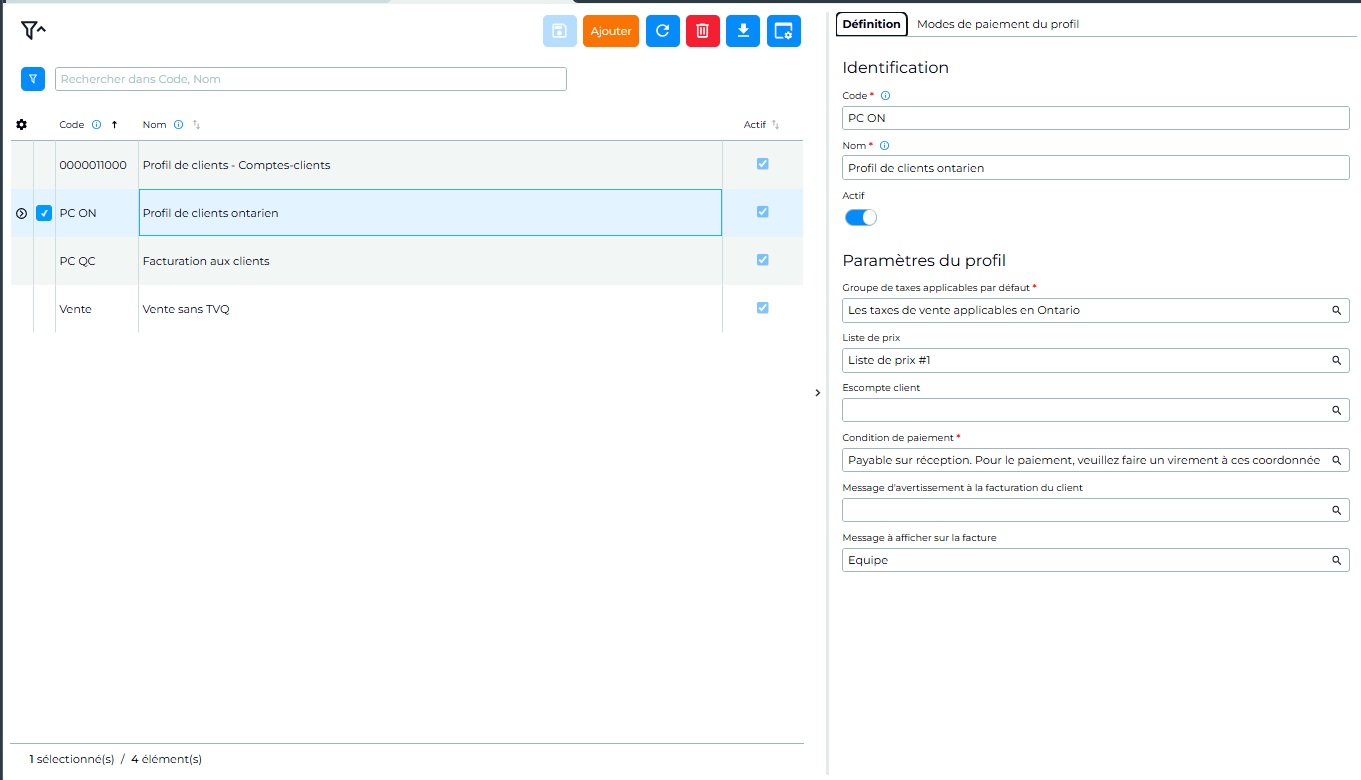Image resolution: width=1361 pixels, height=780 pixels.
Task: Open Condition de paiement lookup
Action: (1336, 460)
